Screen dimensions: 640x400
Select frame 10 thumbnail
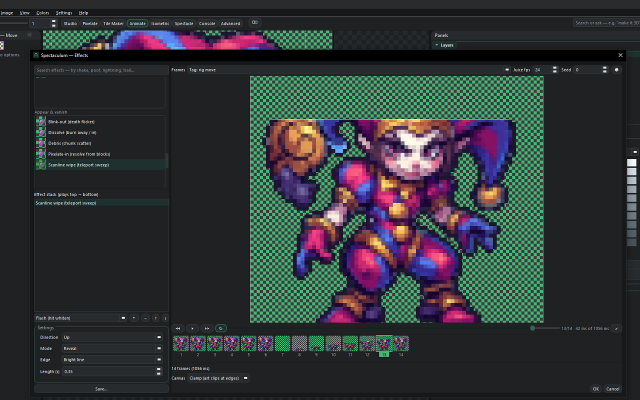[x=333, y=344]
